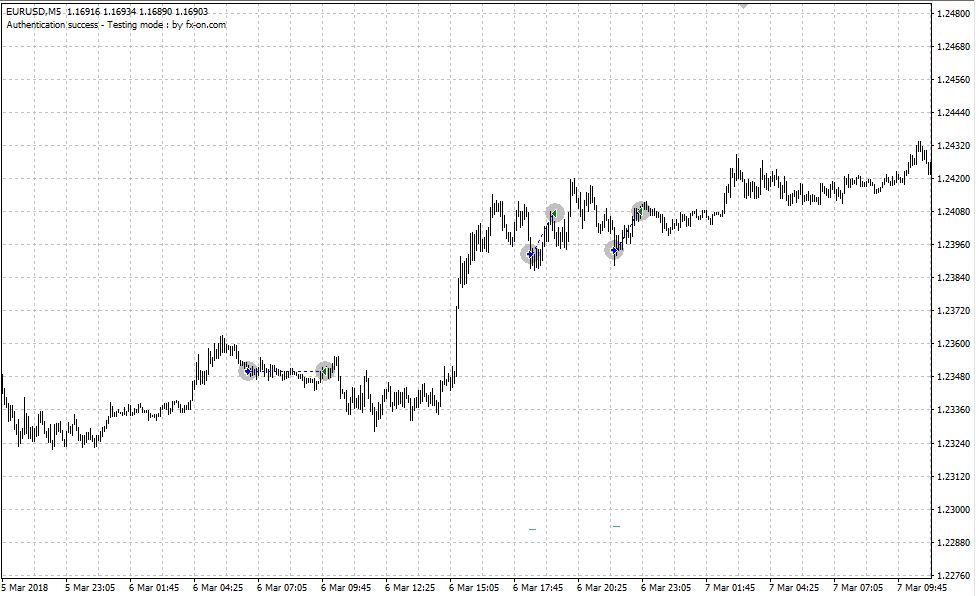Click the '6 Mar 09:45' time label
The image size is (976, 596).
pyautogui.click(x=346, y=587)
